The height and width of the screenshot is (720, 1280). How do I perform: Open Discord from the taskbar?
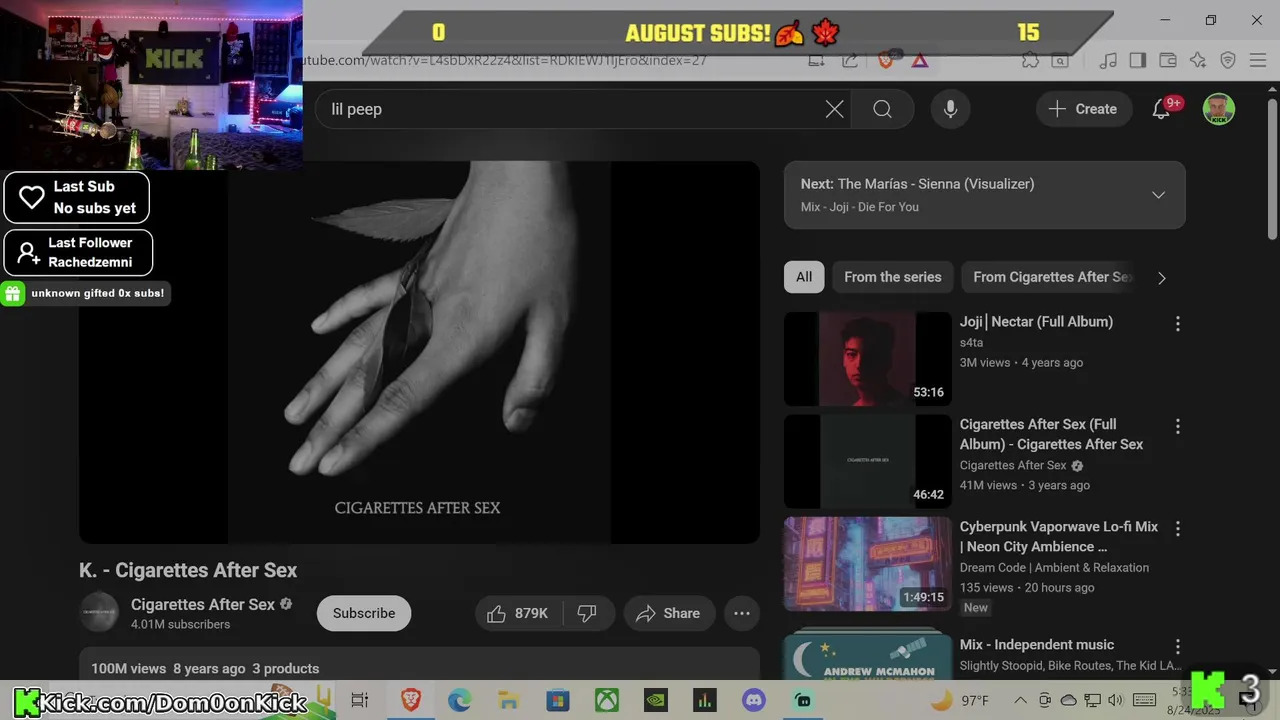coord(754,700)
